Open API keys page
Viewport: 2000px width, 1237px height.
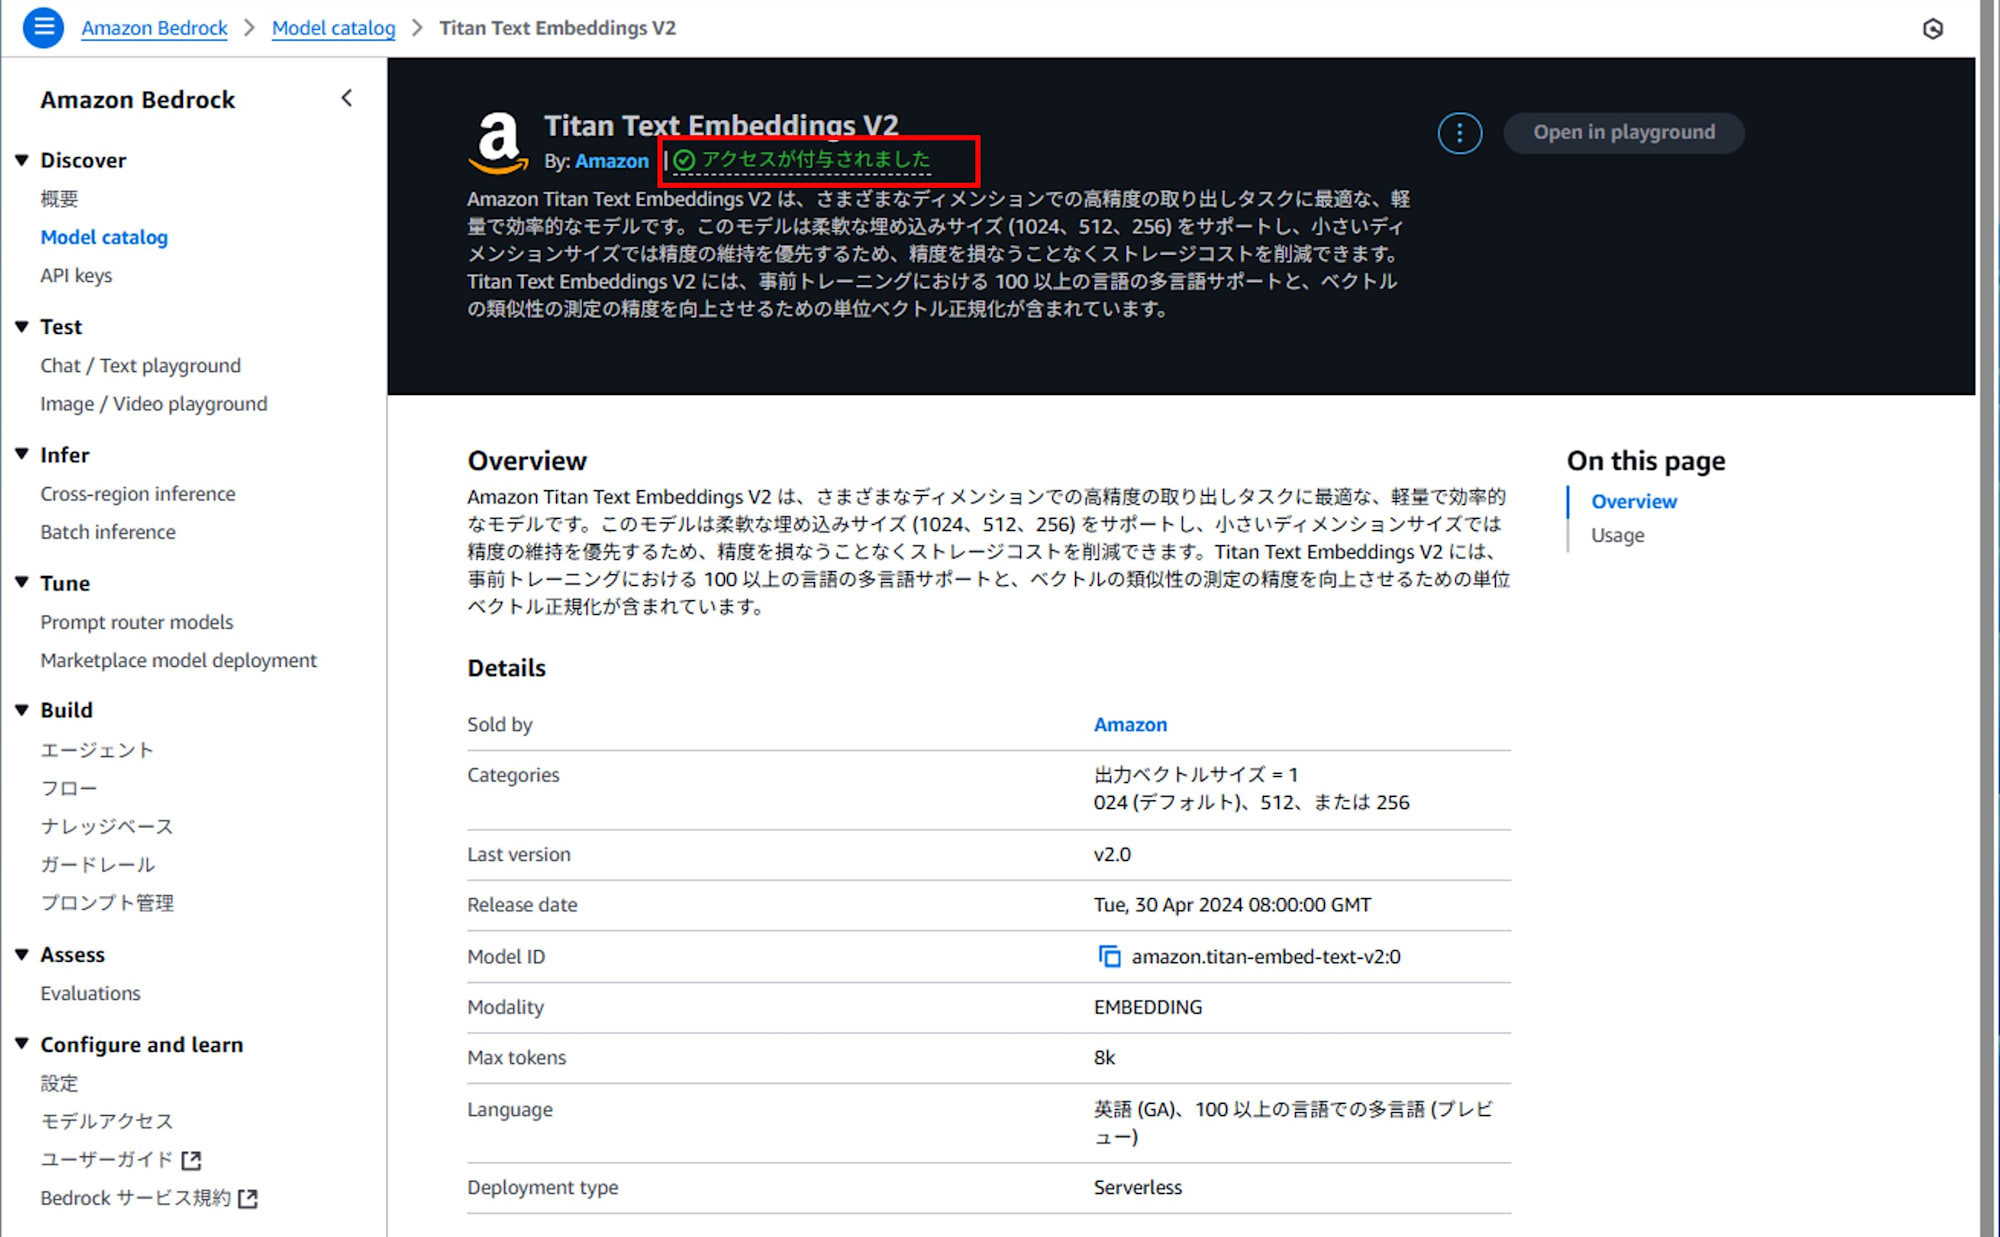click(76, 275)
